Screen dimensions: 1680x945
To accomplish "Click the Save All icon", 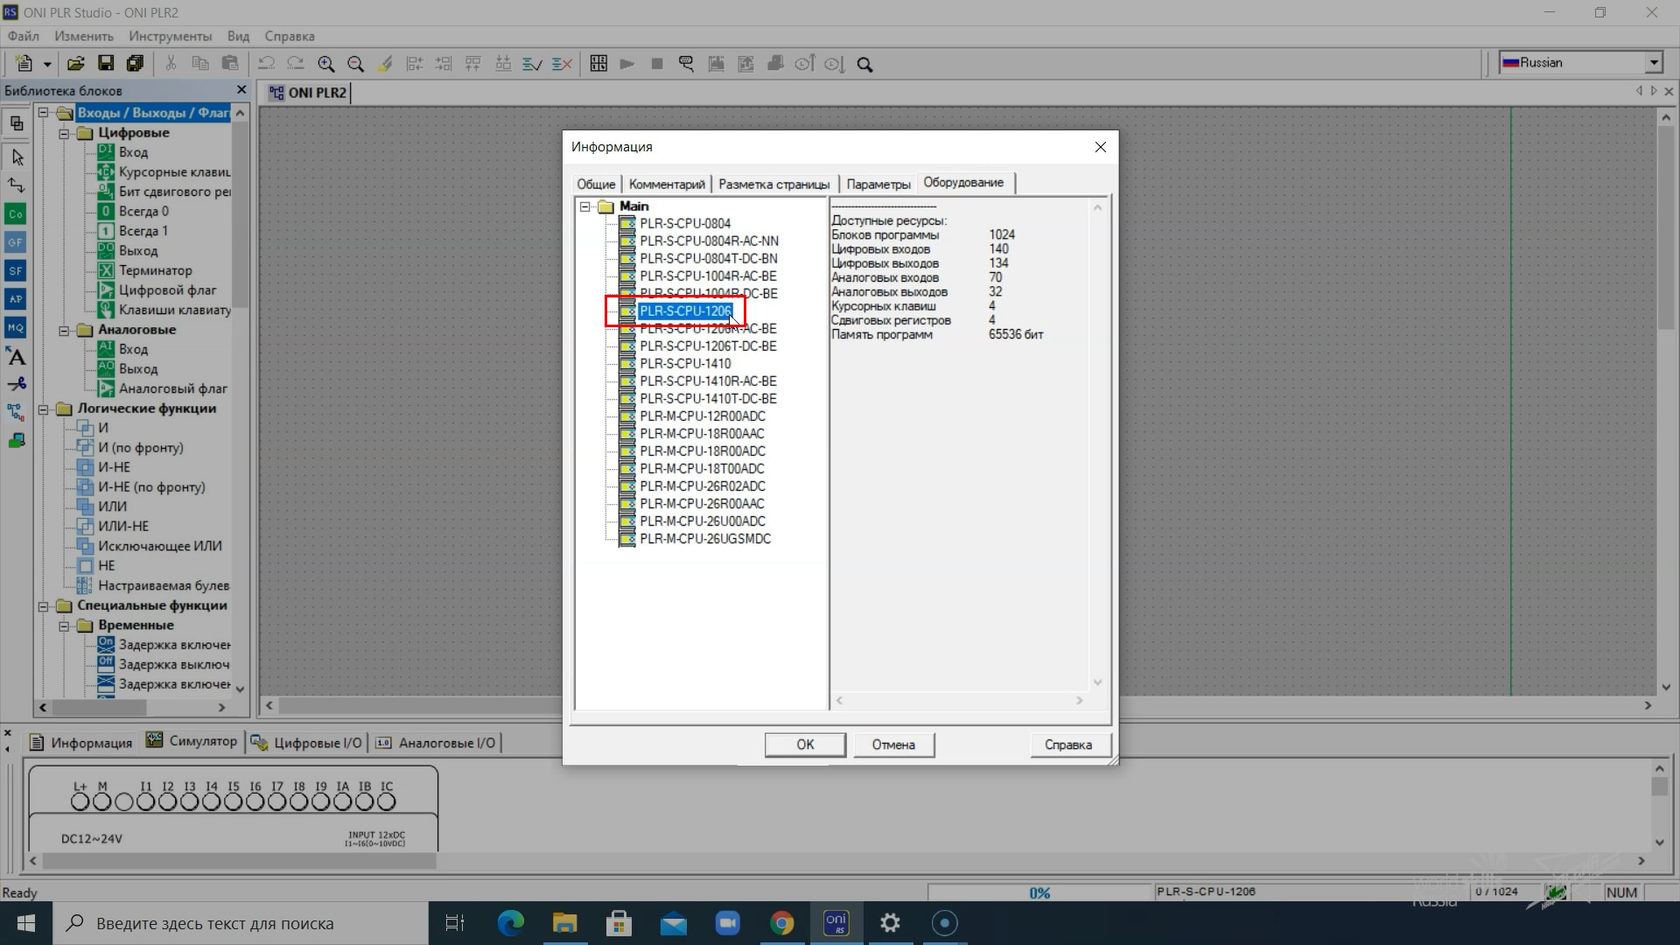I will 135,63.
